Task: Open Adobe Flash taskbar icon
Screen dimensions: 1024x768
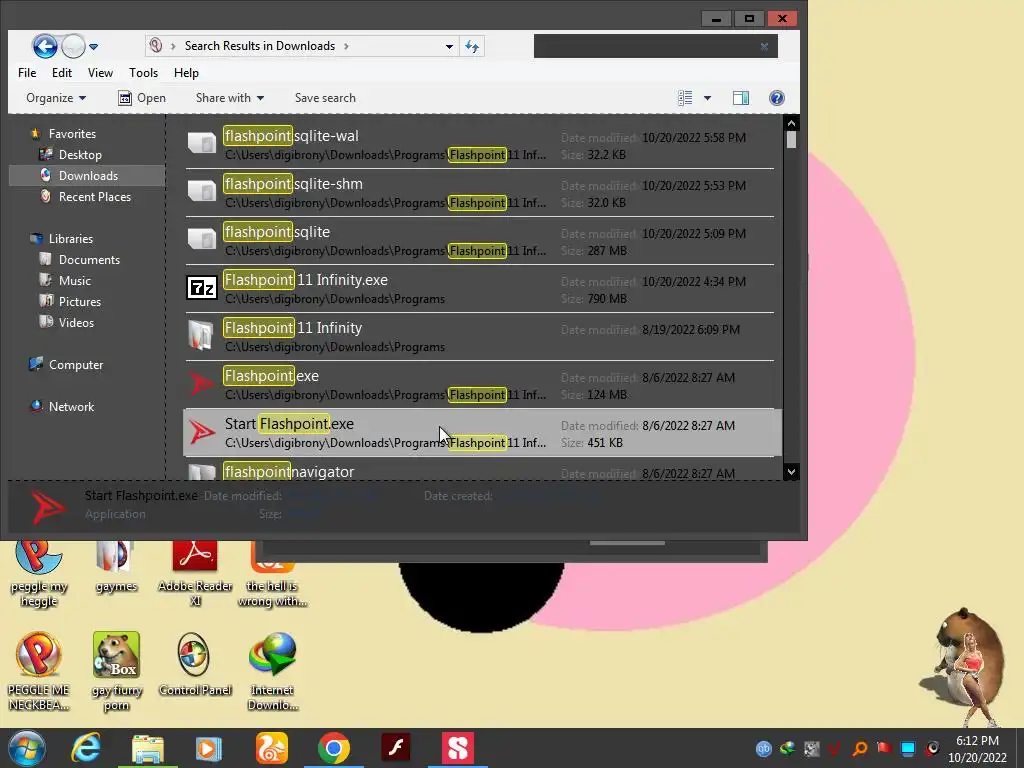Action: click(396, 748)
